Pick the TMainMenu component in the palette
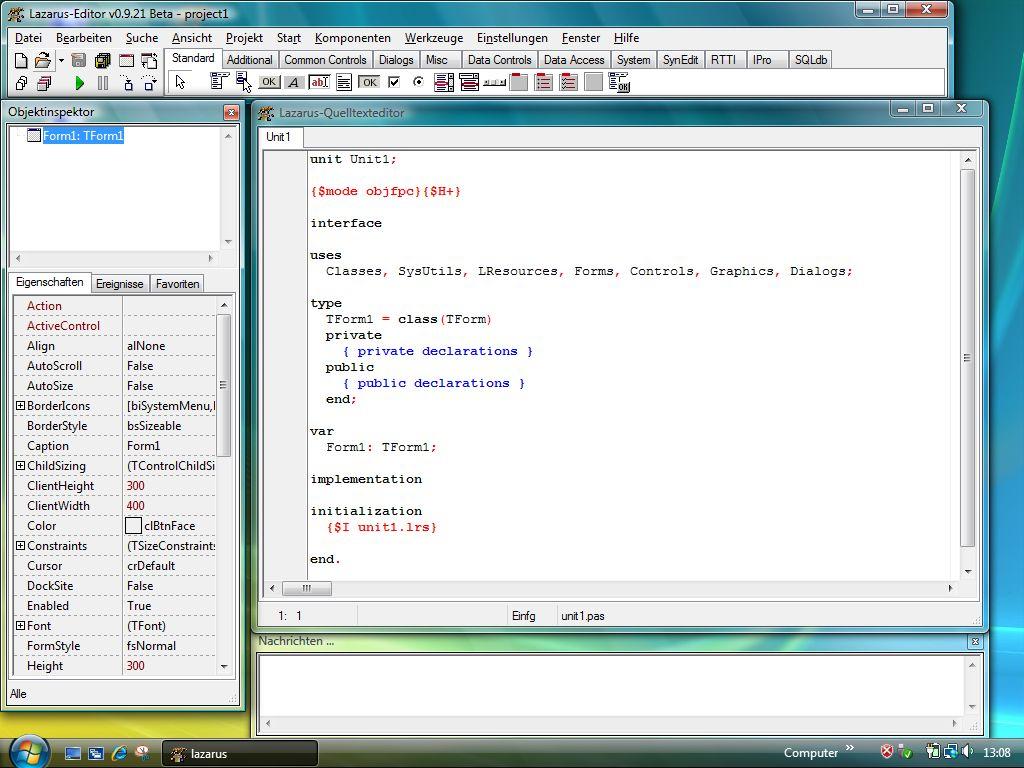 [x=219, y=82]
